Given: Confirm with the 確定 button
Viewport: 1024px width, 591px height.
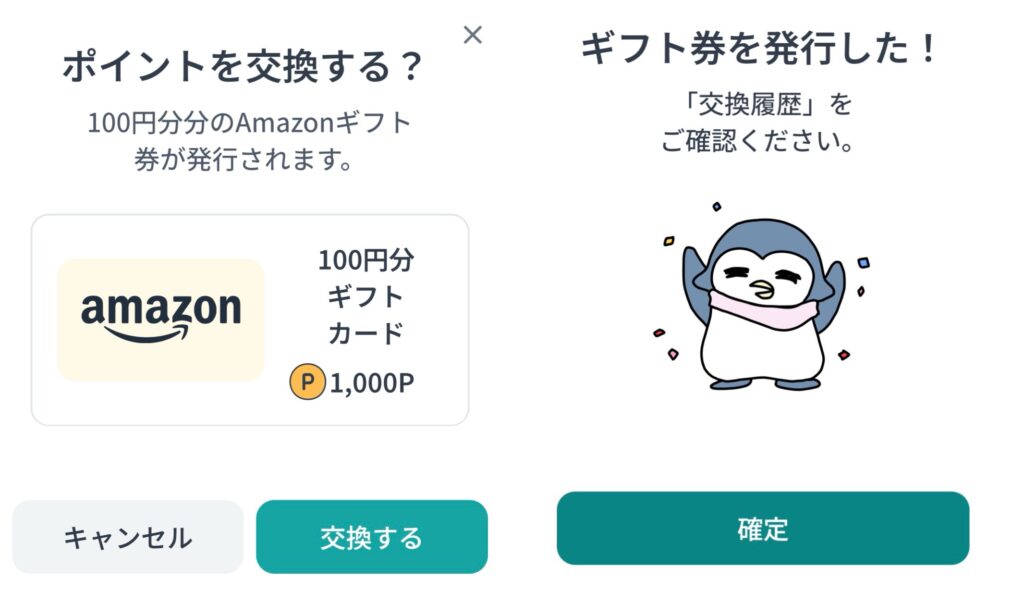Looking at the screenshot, I should coord(763,529).
